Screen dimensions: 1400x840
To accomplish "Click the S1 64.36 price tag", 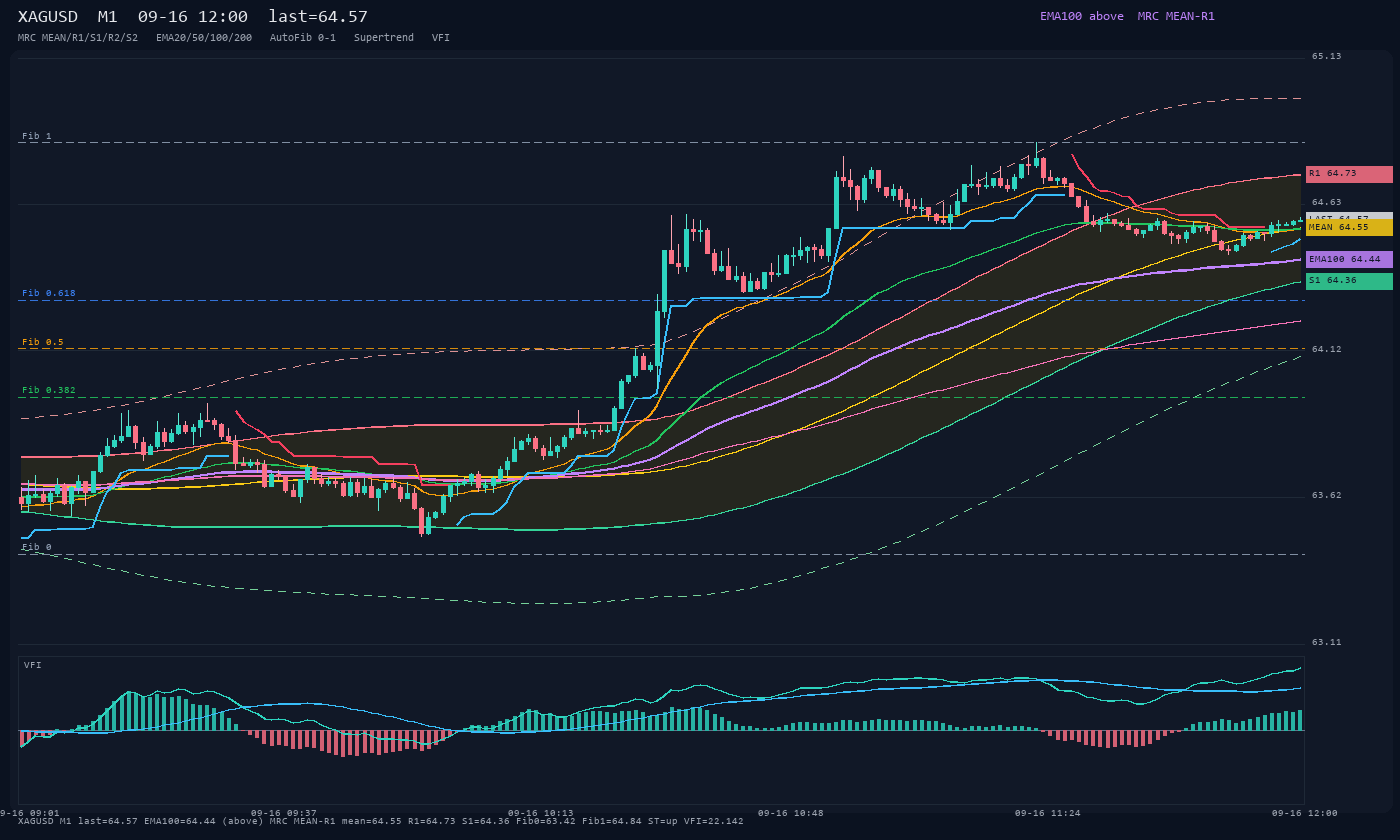I will point(1349,281).
